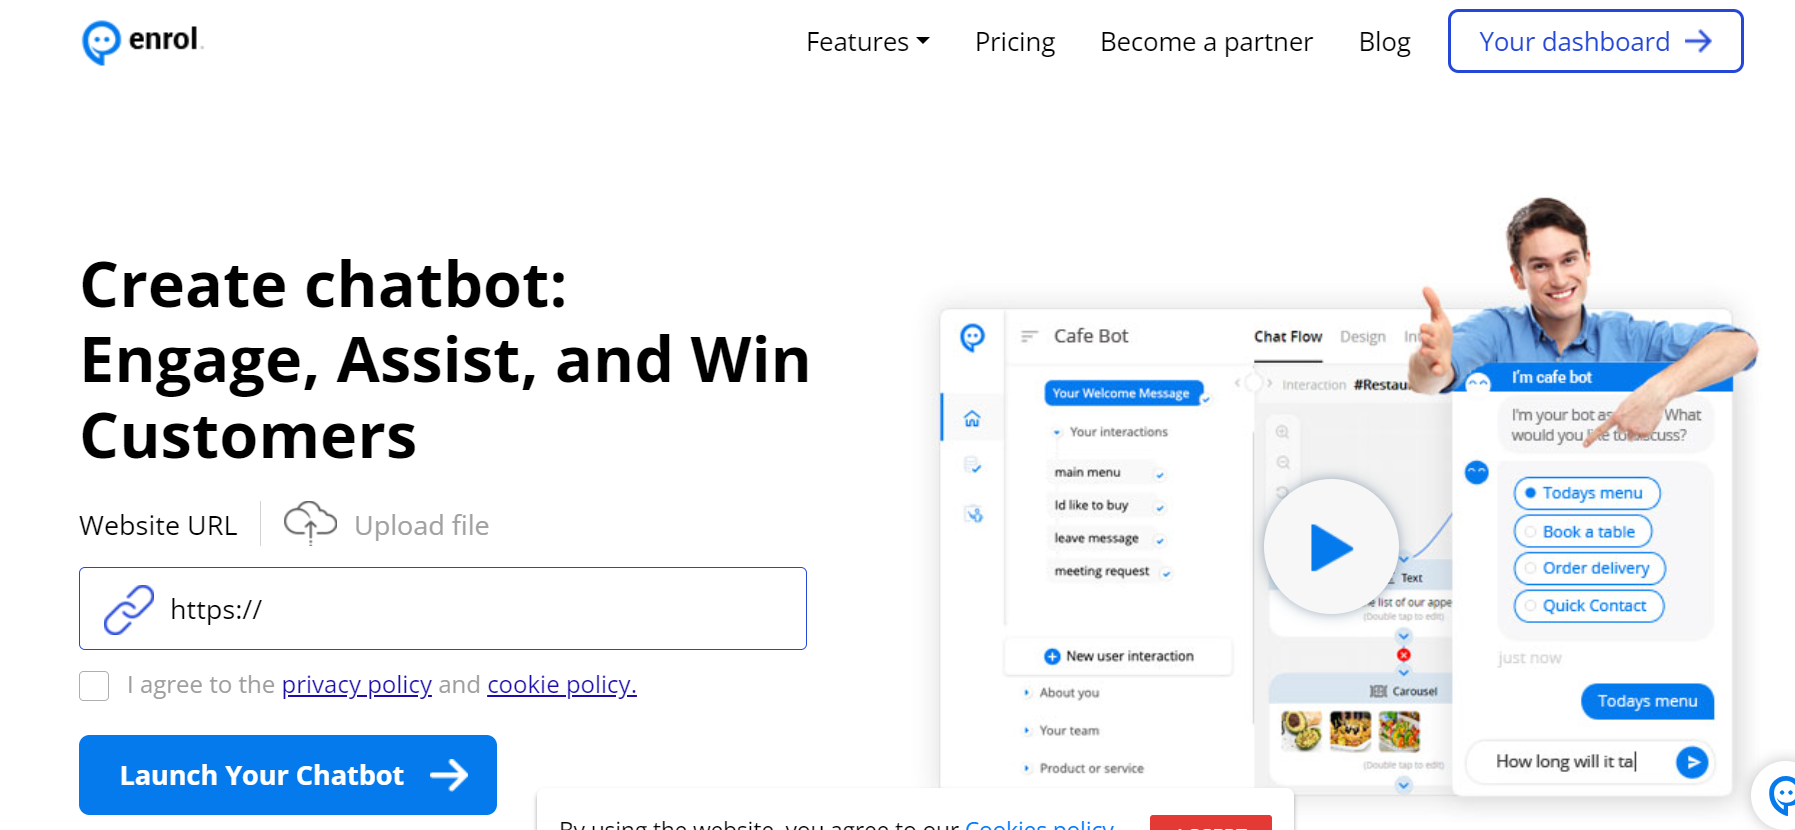Check the privacy and cookie policy agreement box
The width and height of the screenshot is (1795, 830).
pyautogui.click(x=93, y=685)
